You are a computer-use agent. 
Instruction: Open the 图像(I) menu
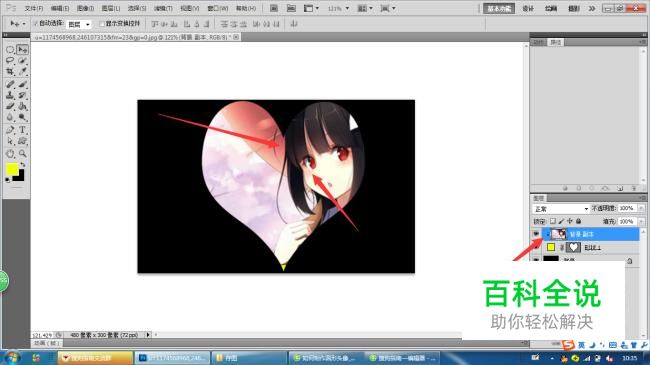(85, 8)
